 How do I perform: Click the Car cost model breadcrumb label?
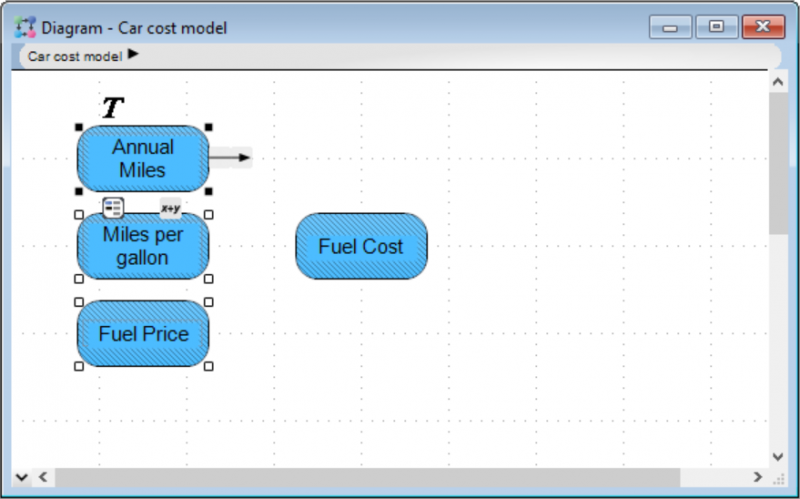[75, 56]
